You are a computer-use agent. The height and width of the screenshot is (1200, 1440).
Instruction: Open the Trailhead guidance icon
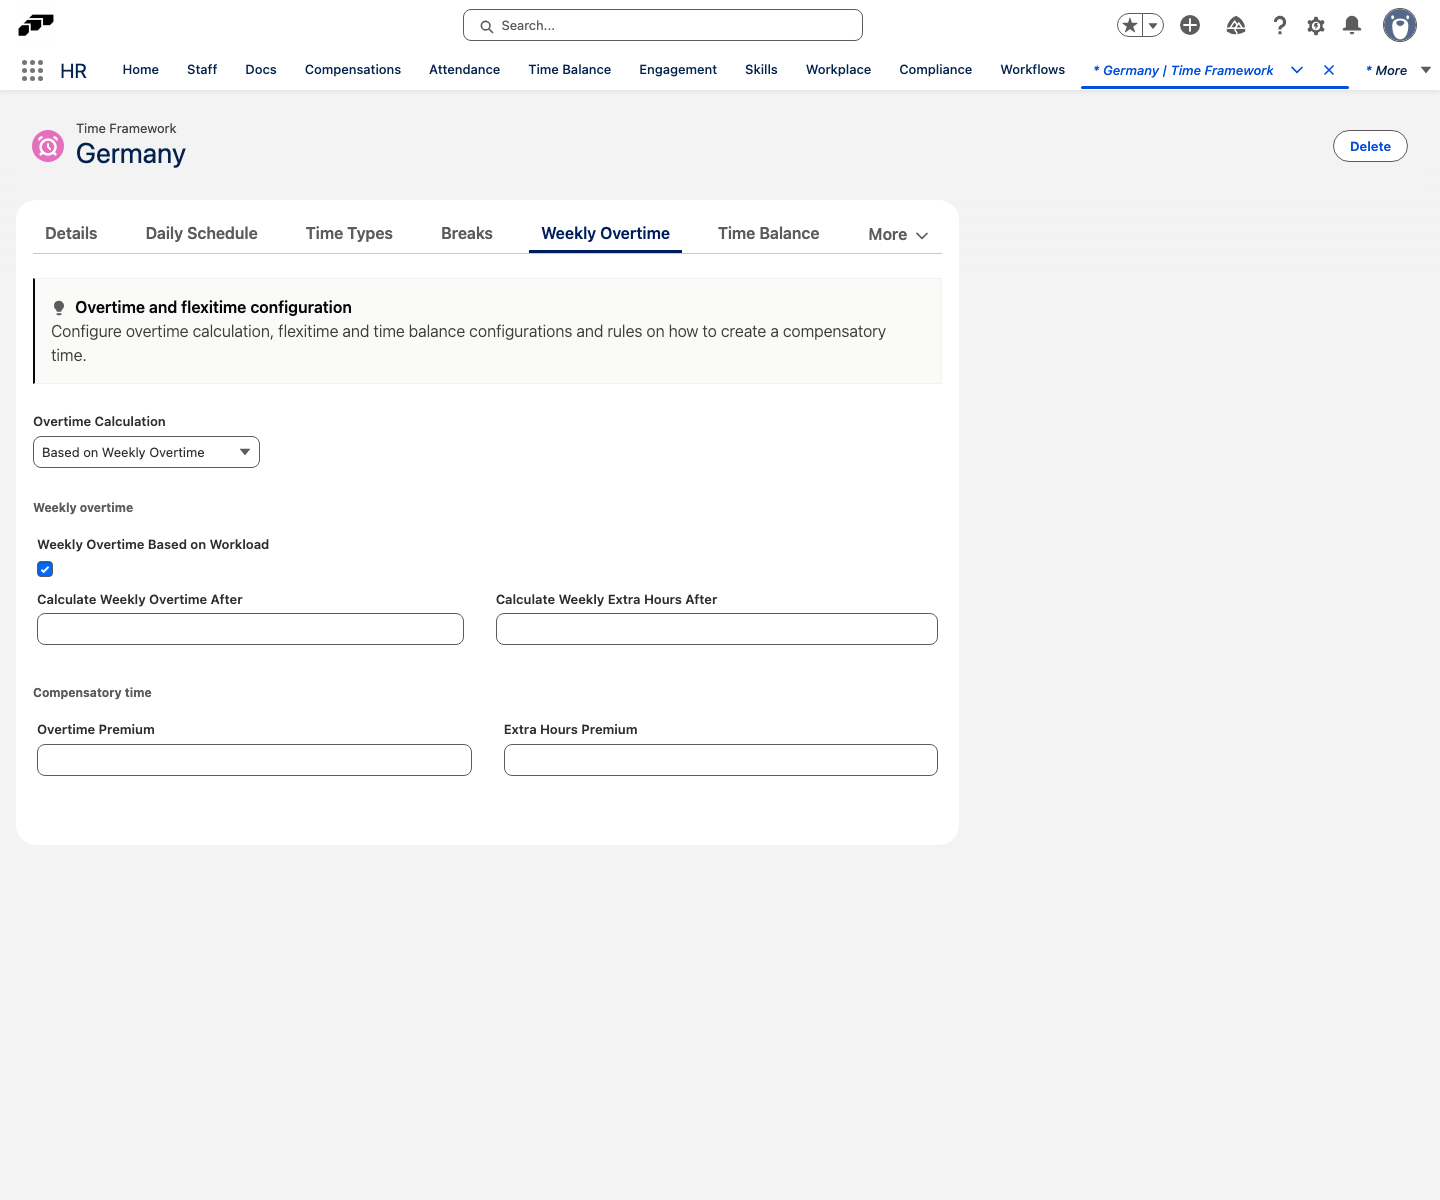(x=1236, y=25)
